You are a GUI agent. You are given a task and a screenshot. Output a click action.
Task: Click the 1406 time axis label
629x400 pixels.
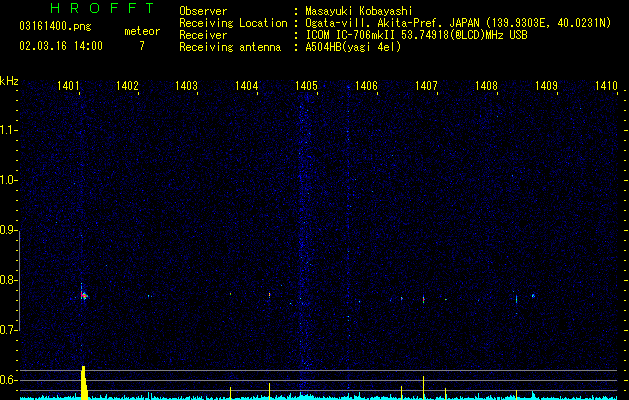coord(366,85)
